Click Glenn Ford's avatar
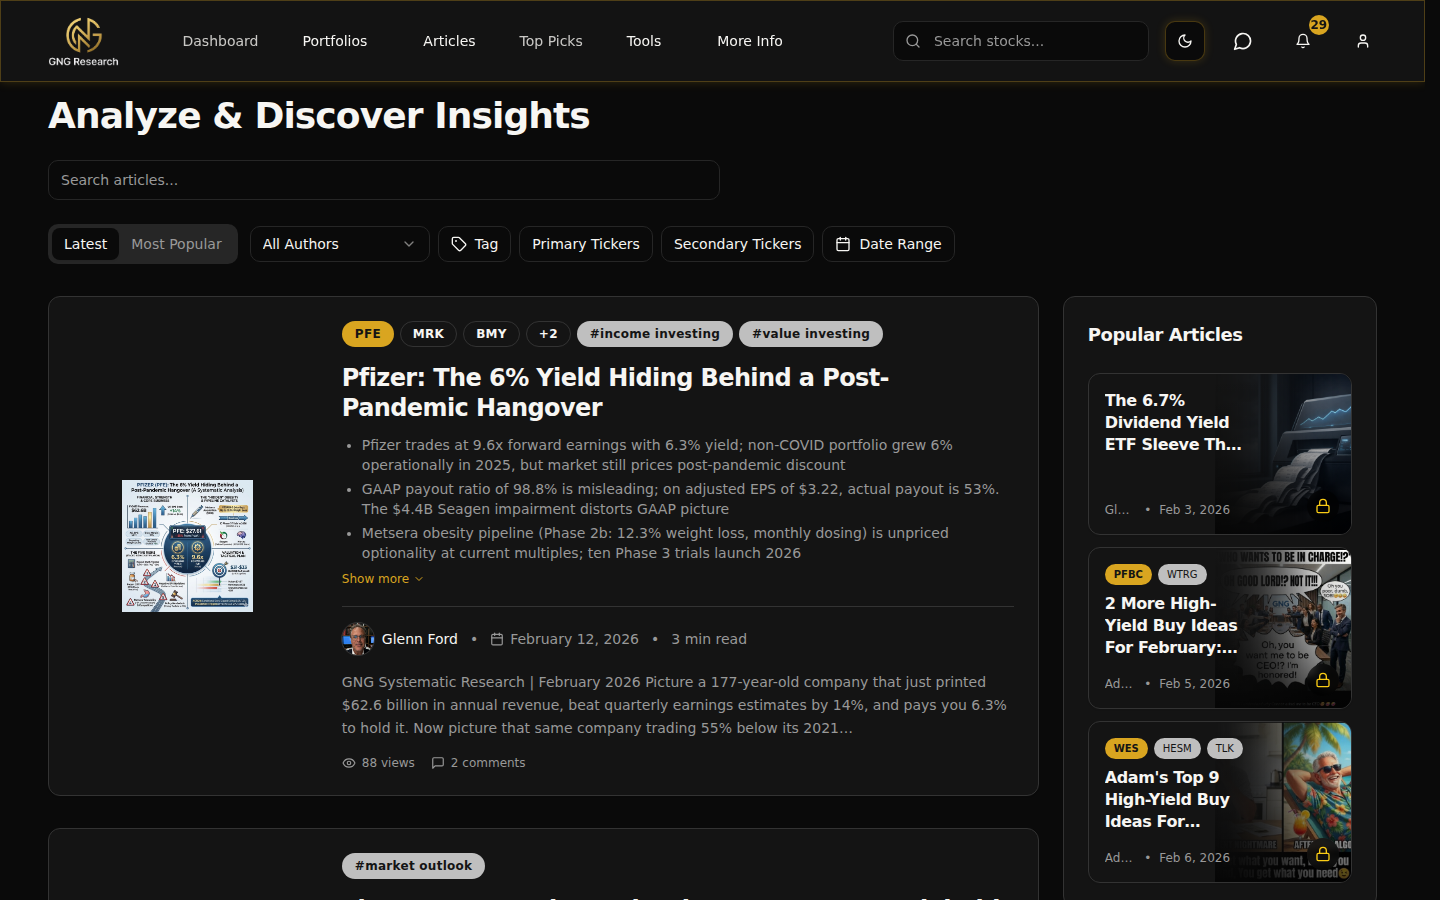Viewport: 1440px width, 900px height. pyautogui.click(x=358, y=639)
